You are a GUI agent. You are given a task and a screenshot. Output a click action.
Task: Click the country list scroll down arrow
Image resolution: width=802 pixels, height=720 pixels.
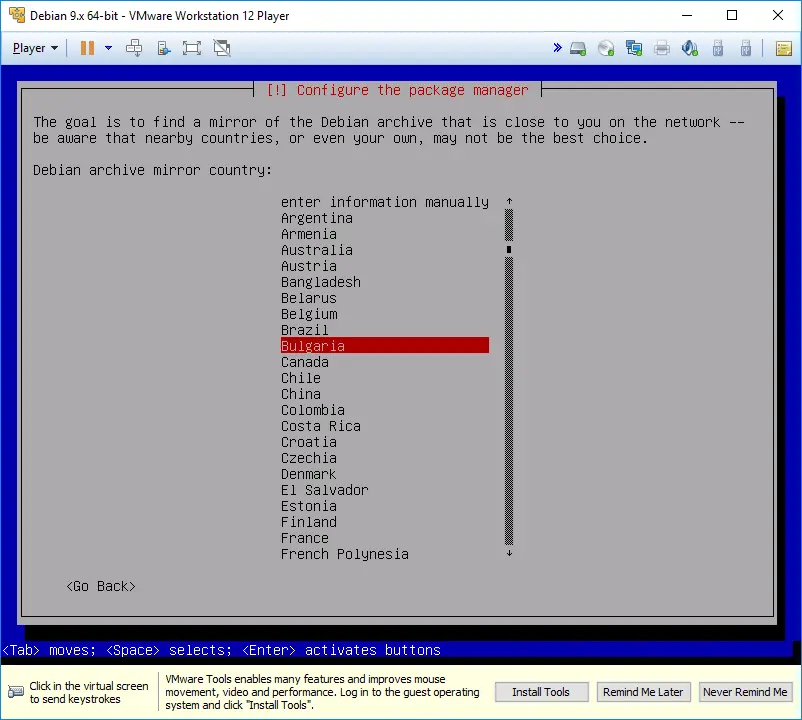(x=509, y=553)
